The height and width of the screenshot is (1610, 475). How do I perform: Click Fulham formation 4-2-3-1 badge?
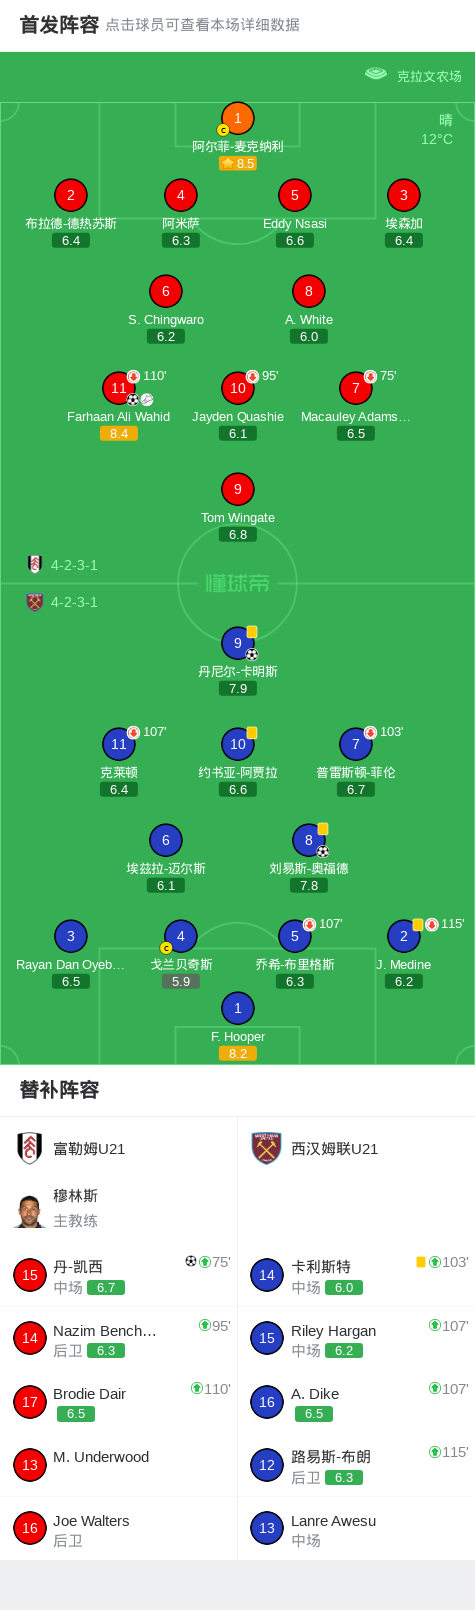point(62,565)
